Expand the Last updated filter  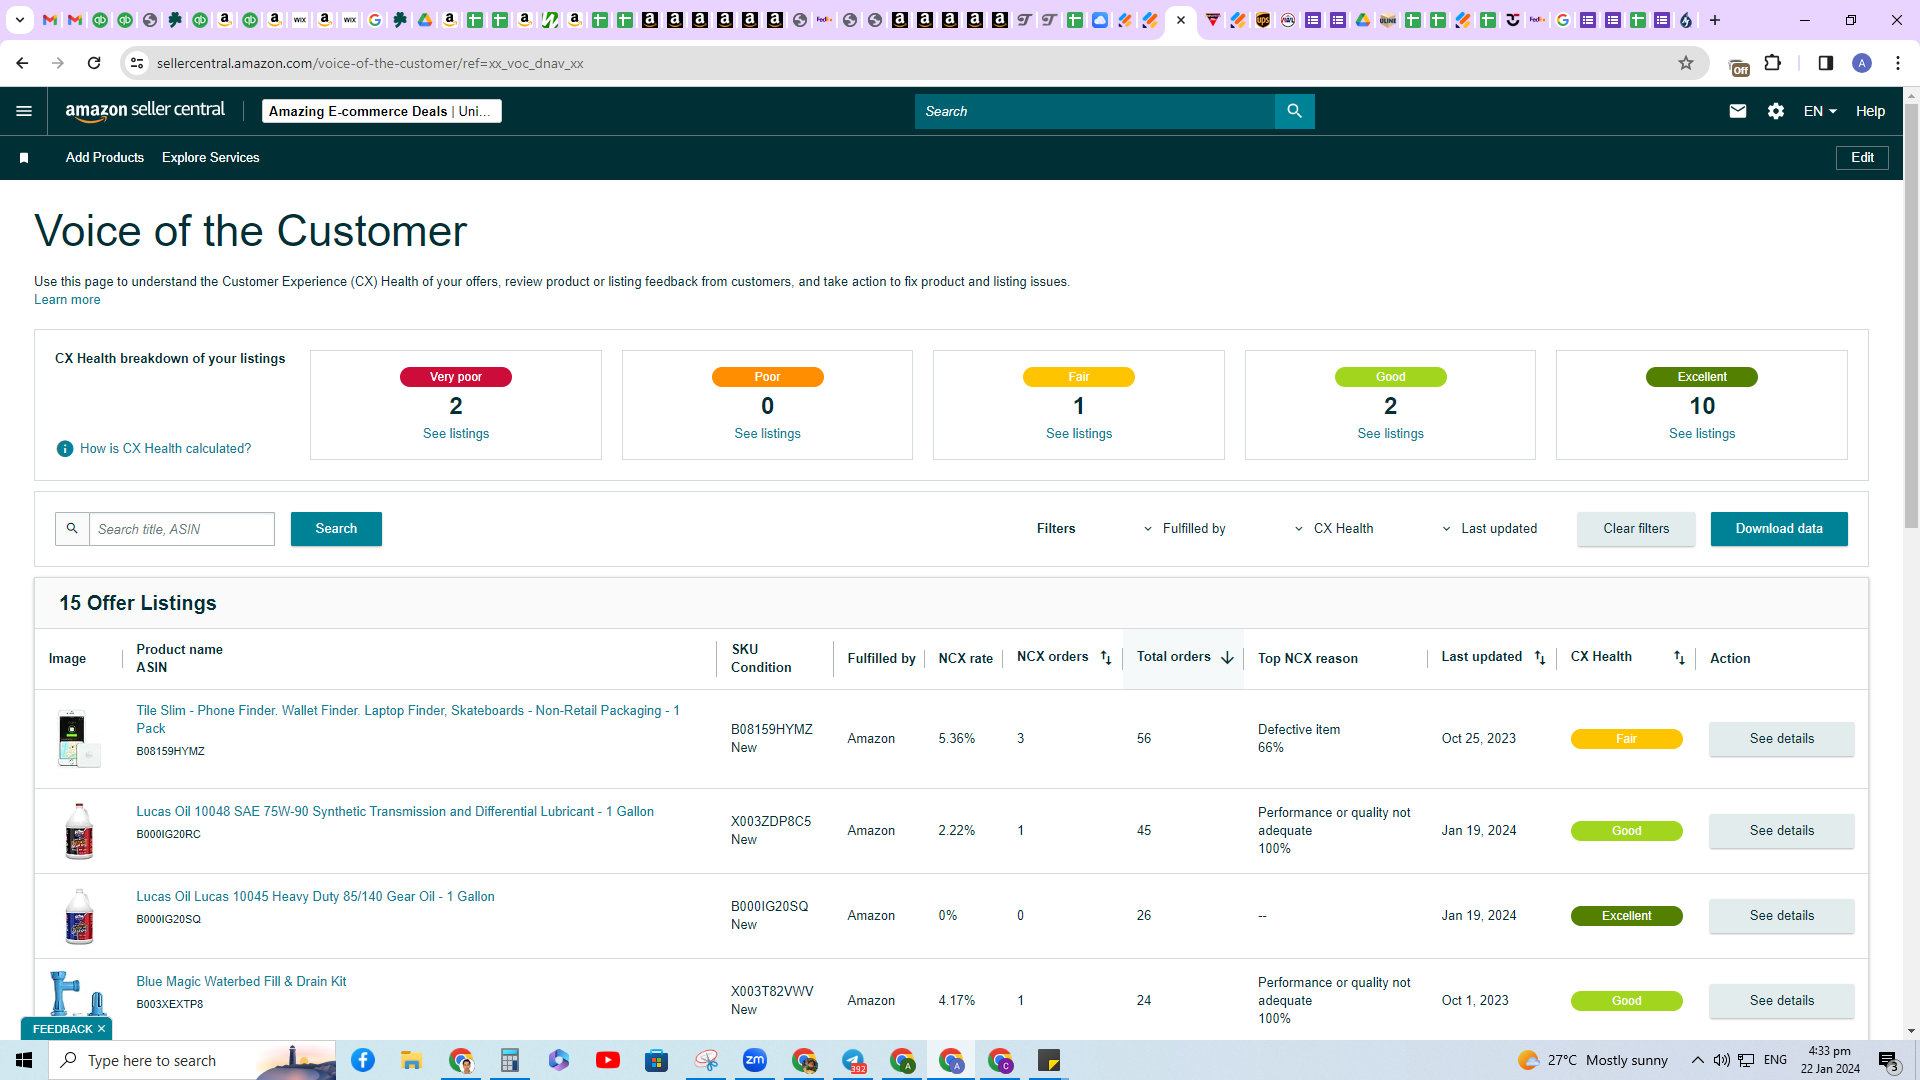point(1489,529)
